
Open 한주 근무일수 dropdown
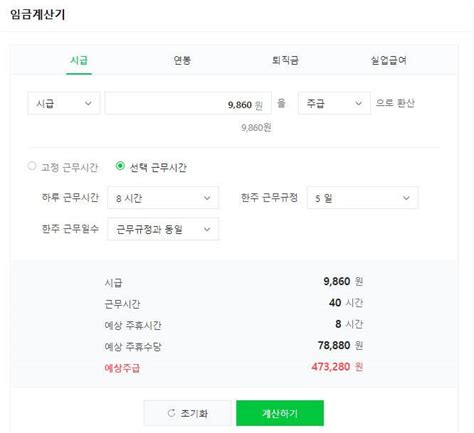click(x=163, y=229)
